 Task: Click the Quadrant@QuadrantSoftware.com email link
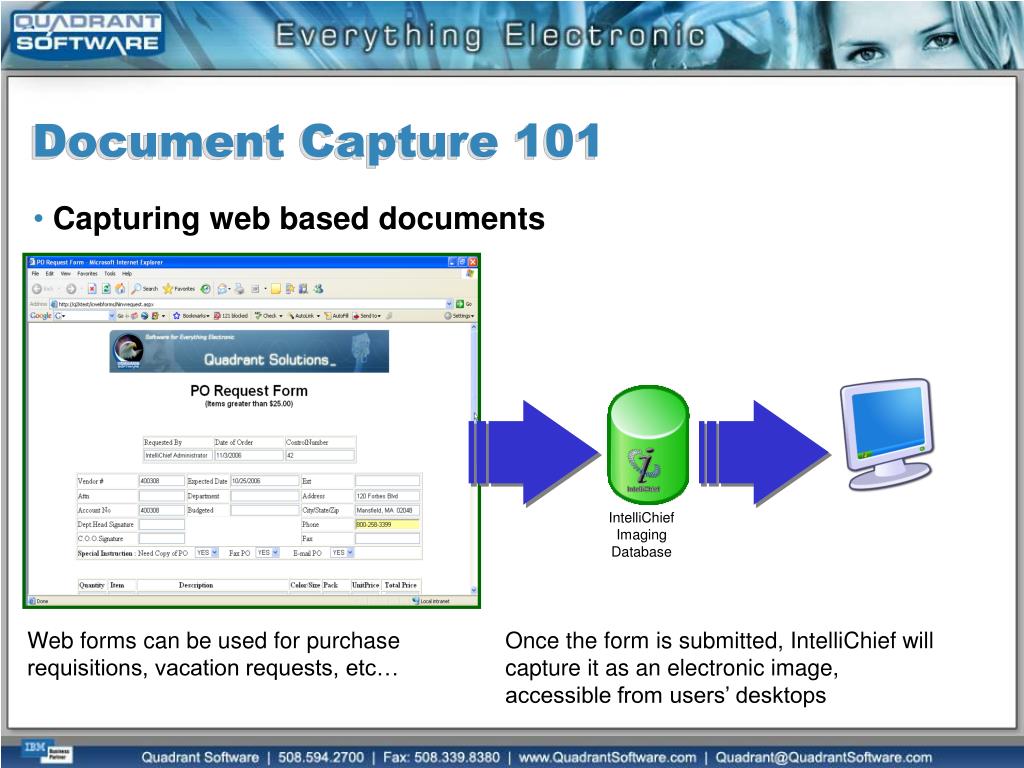coord(824,758)
